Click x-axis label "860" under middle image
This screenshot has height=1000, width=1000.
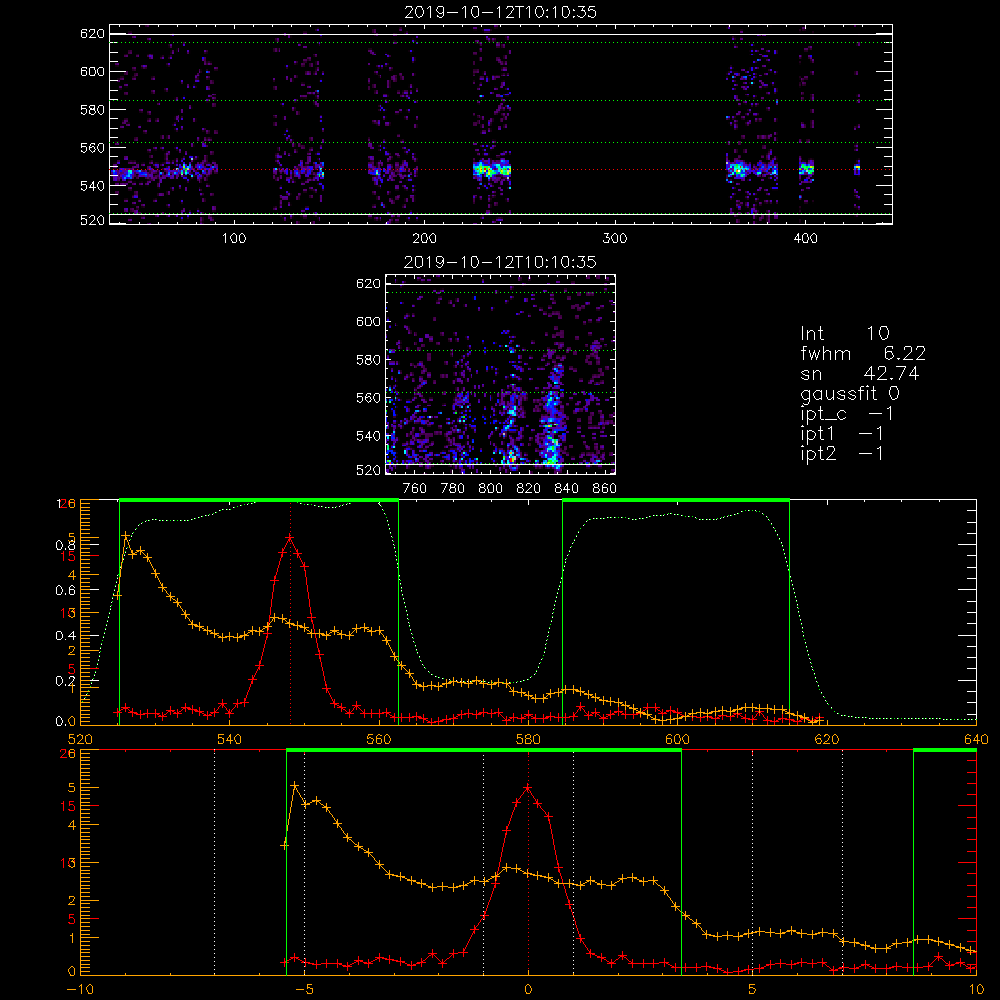pyautogui.click(x=605, y=489)
